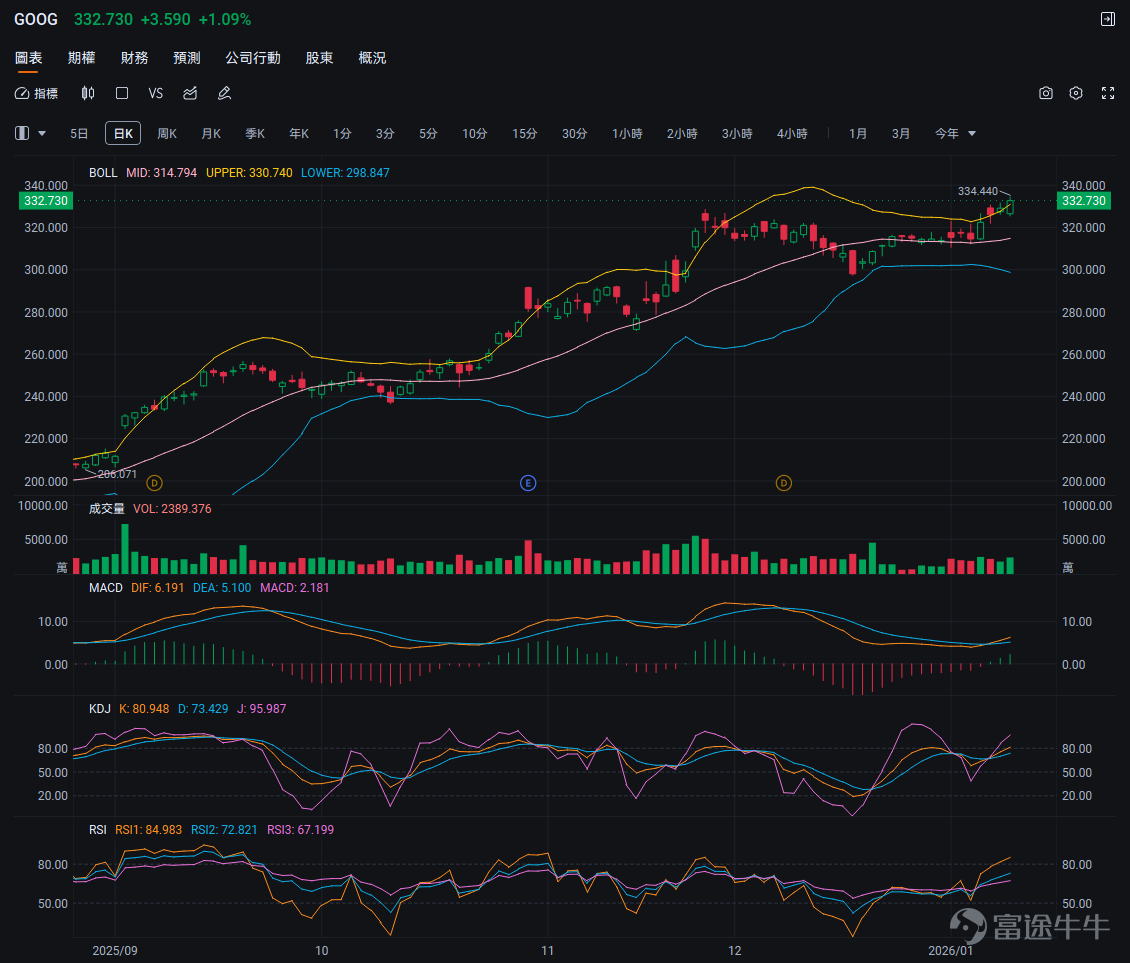Click the 206.071 low price label
1130x963 pixels.
coord(117,474)
